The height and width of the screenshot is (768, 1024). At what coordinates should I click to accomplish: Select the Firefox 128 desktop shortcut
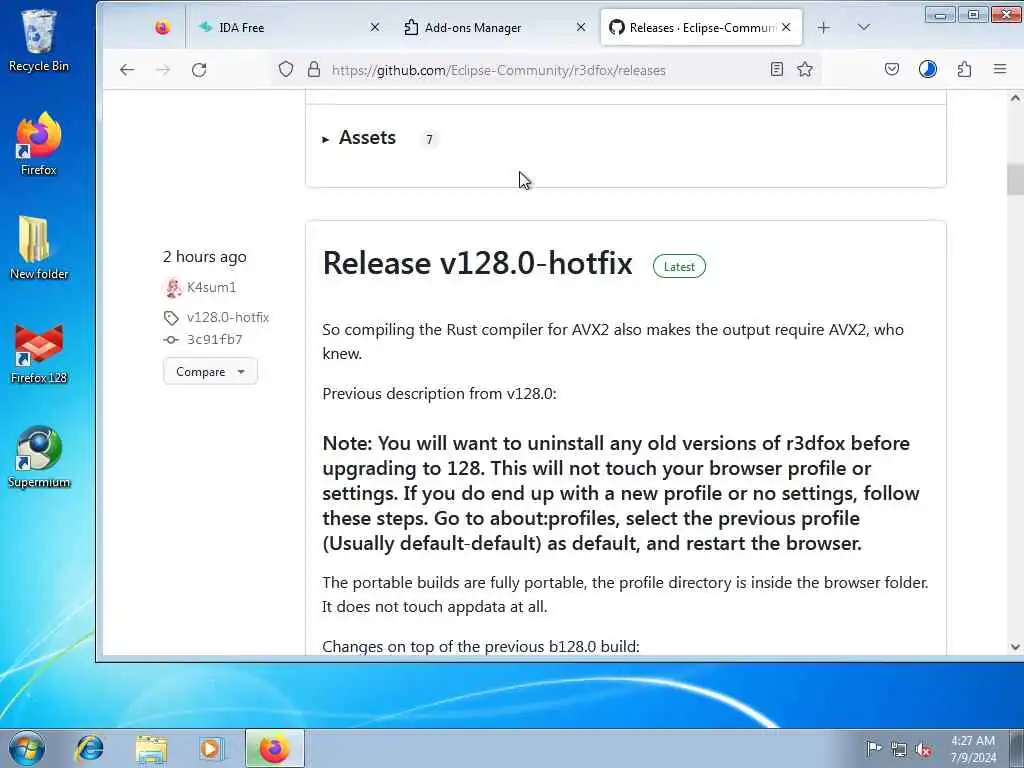tap(39, 353)
